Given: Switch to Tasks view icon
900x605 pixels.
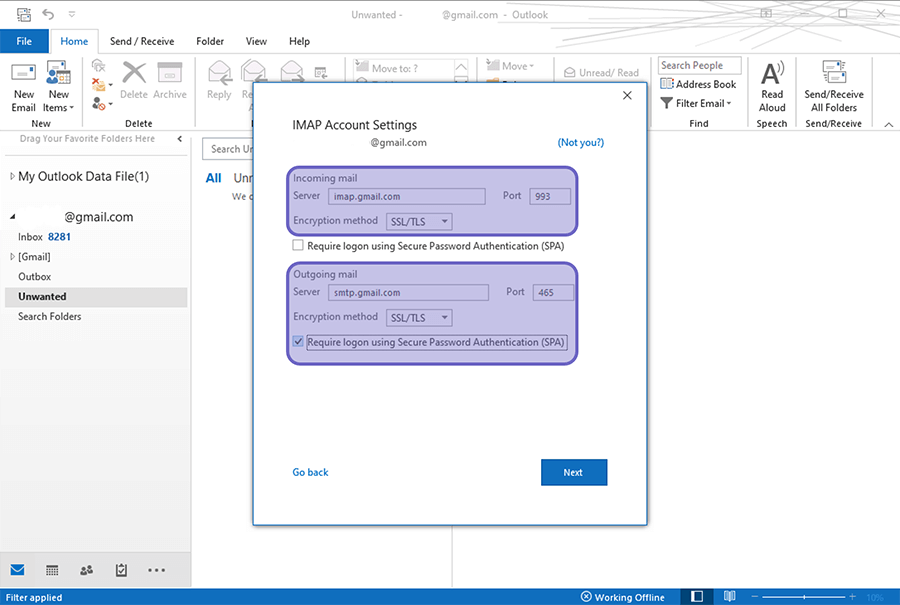Looking at the screenshot, I should [121, 570].
